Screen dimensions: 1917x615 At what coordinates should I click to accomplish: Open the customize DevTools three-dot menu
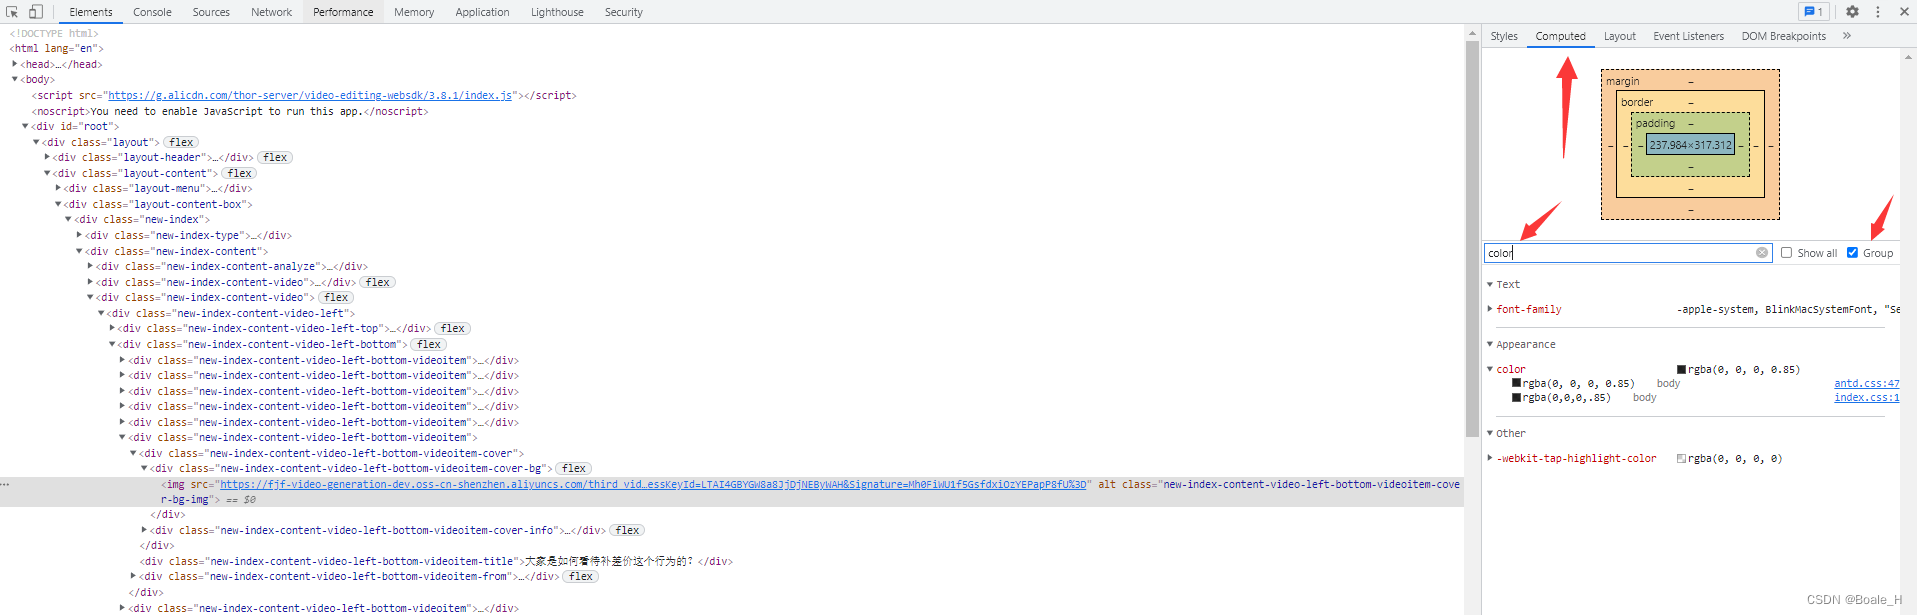coord(1878,12)
